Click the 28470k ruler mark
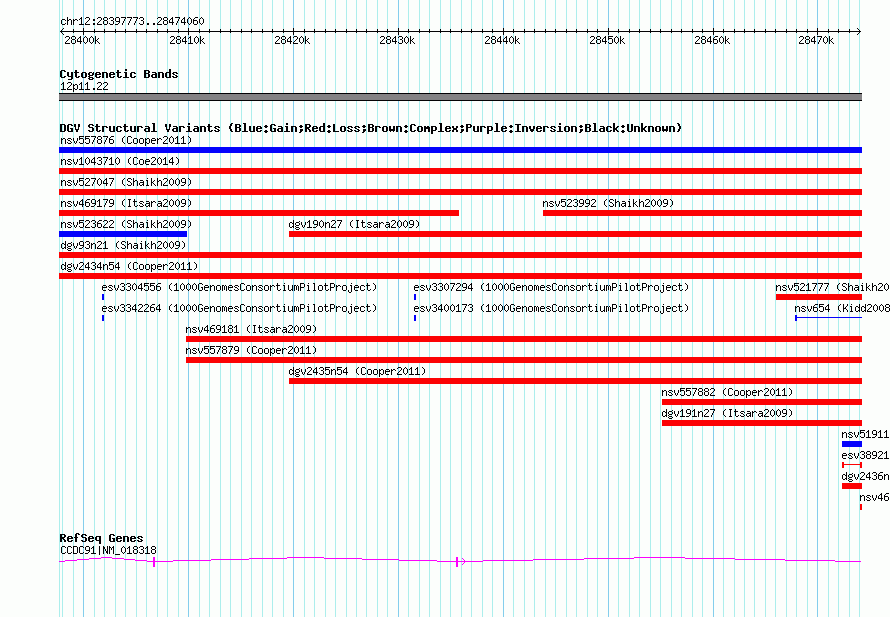 816,40
